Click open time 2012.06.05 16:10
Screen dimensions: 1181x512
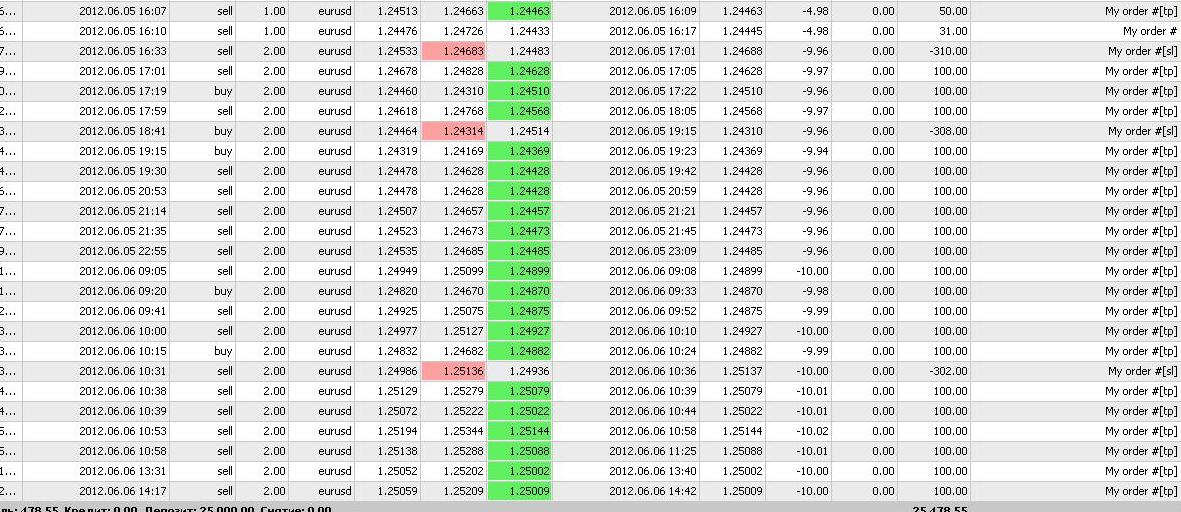[123, 32]
